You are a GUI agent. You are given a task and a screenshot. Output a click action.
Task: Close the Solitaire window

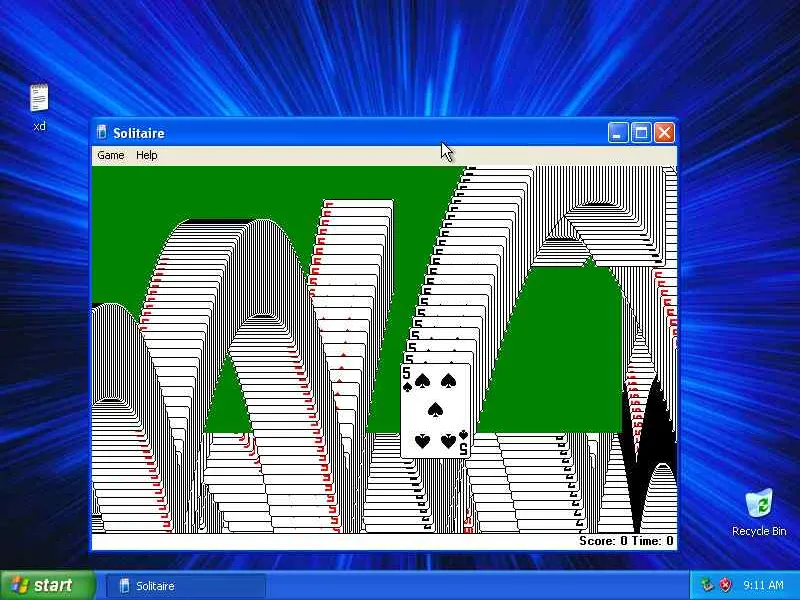click(x=664, y=133)
